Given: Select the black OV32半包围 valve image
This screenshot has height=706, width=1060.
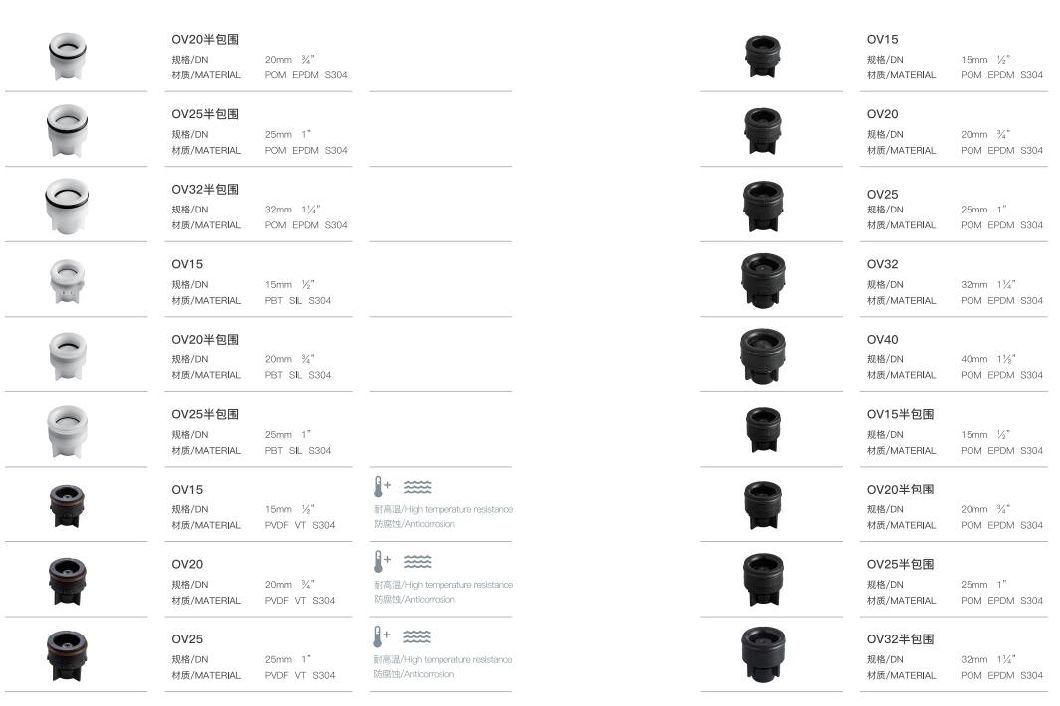Looking at the screenshot, I should coord(763,655).
